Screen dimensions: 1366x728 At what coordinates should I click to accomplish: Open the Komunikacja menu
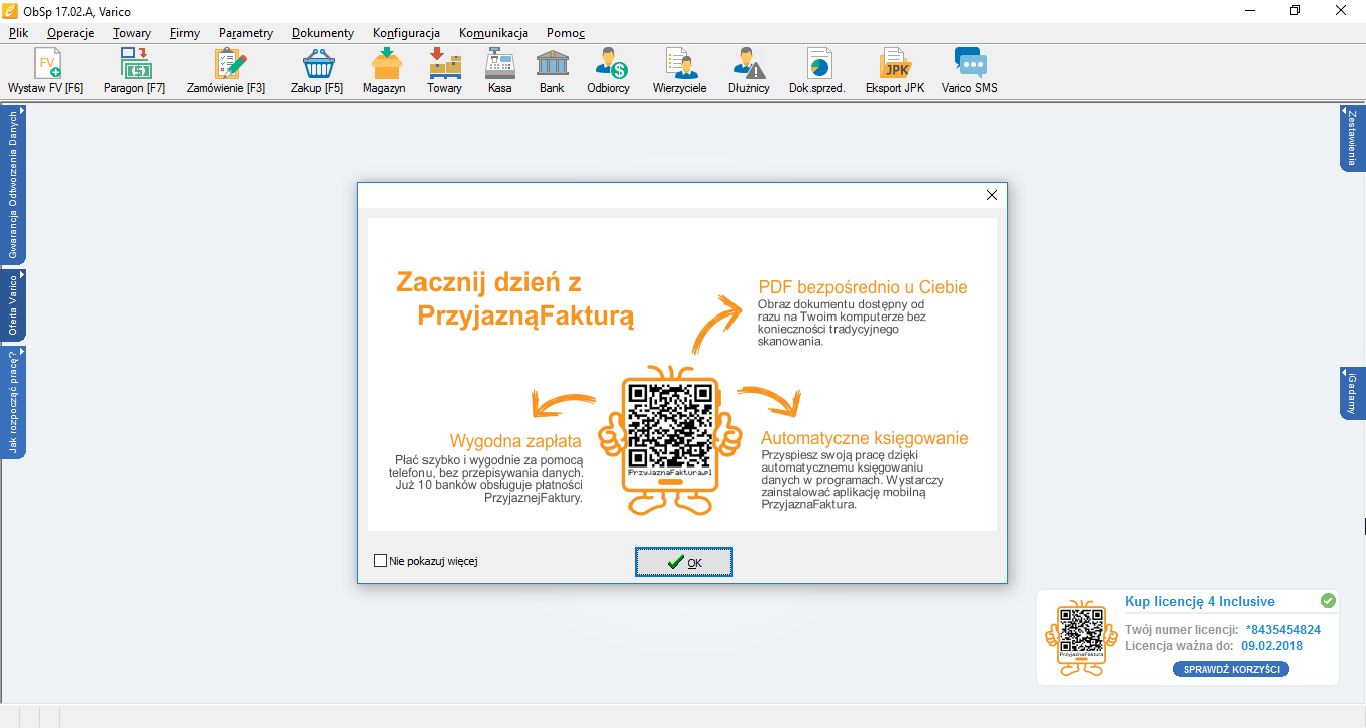tap(493, 33)
